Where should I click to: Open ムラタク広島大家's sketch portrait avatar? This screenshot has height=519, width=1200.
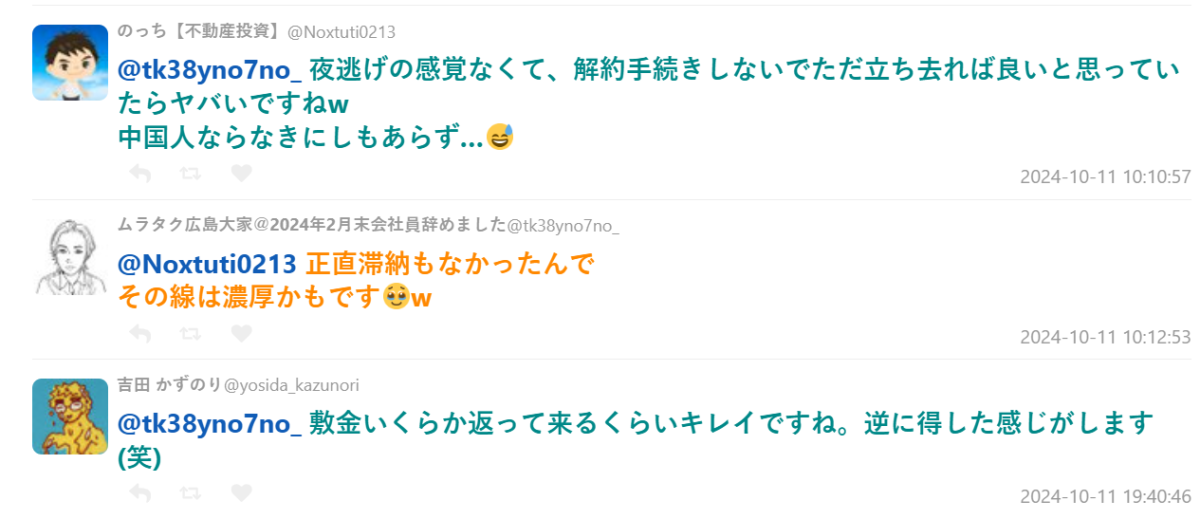(70, 256)
